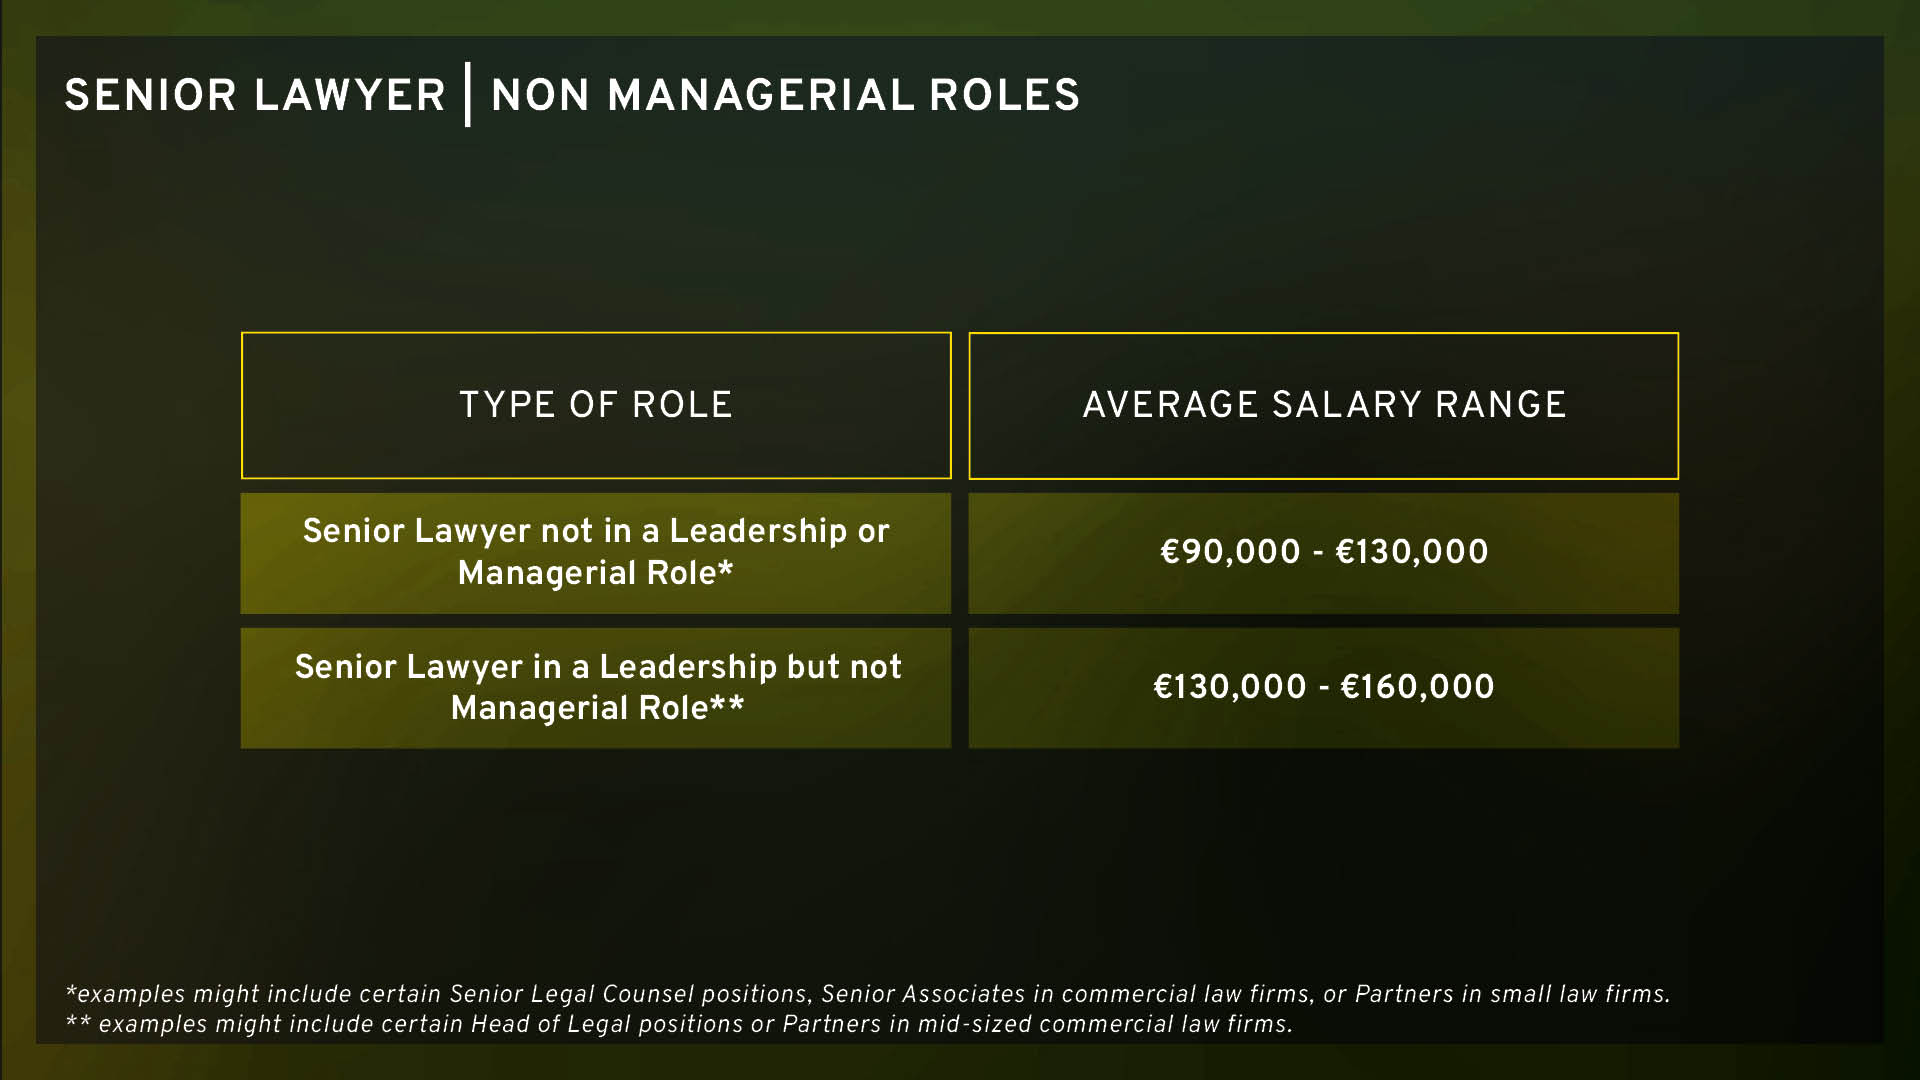Click the word ROLES in the heading
The image size is (1920, 1080).
tap(1004, 96)
